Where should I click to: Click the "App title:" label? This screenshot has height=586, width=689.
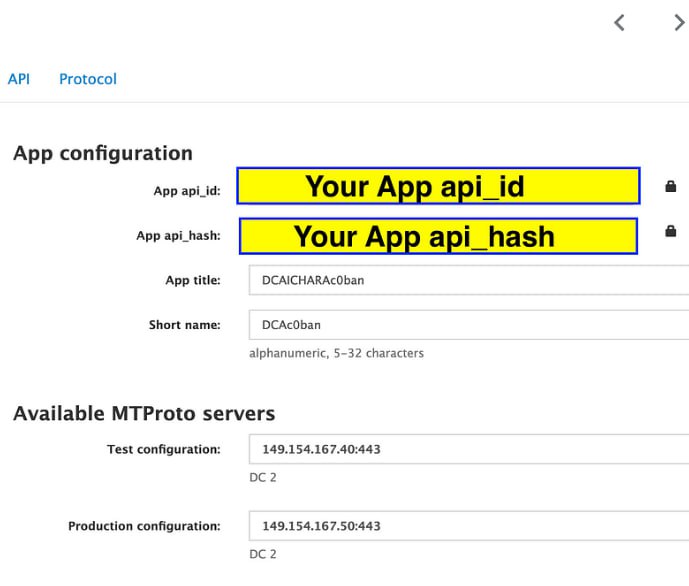(192, 281)
